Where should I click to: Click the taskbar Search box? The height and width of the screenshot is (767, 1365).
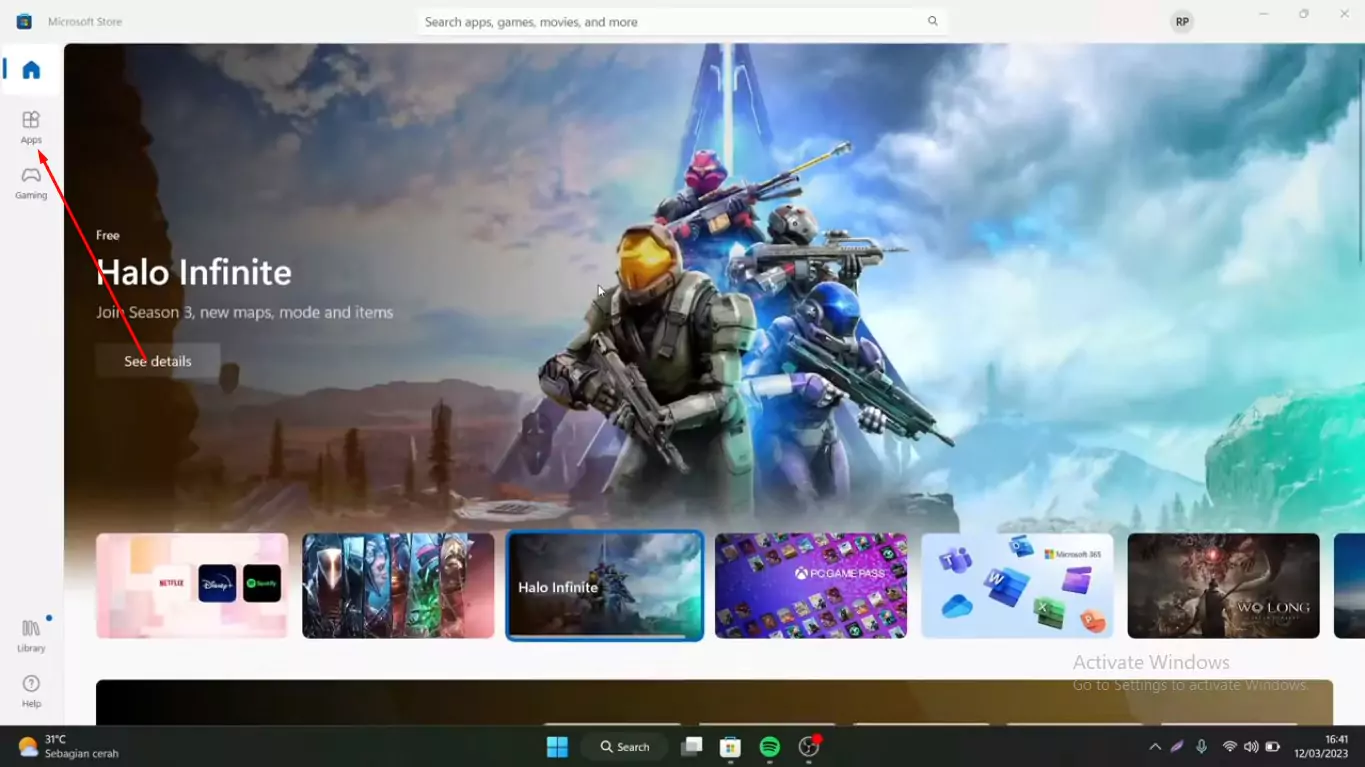[625, 747]
